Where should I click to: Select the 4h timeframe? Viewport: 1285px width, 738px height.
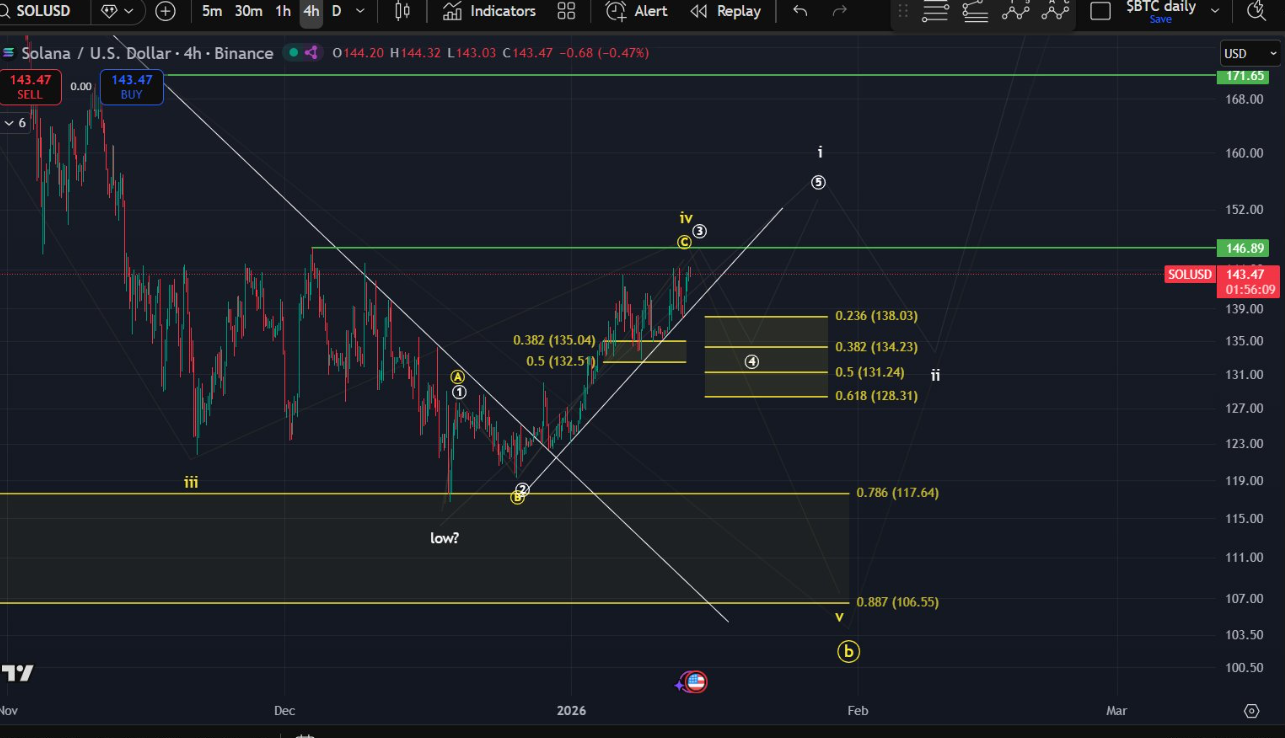311,11
